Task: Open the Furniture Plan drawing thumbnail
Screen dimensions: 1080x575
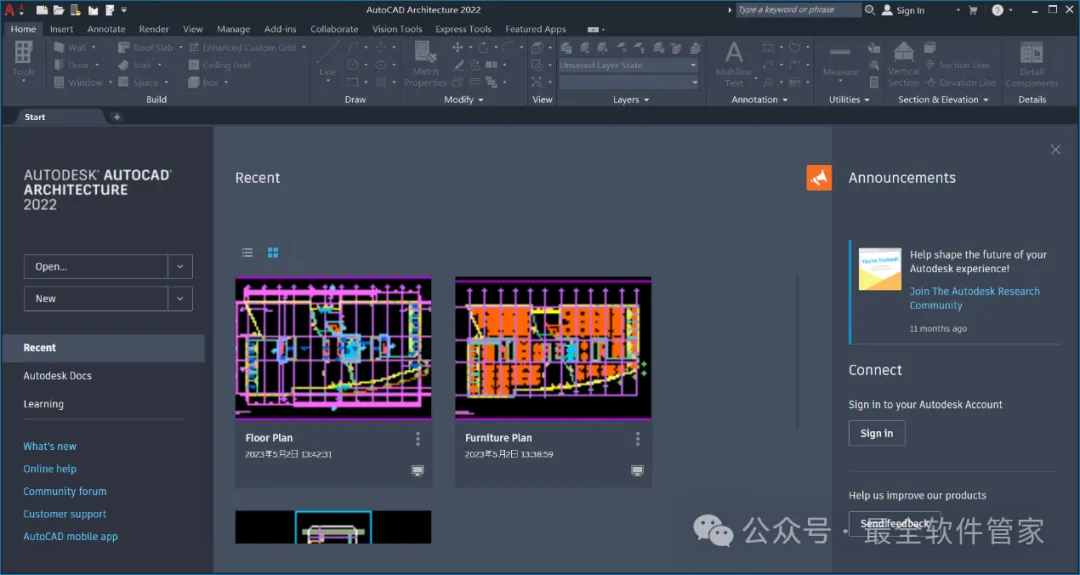Action: pos(553,348)
